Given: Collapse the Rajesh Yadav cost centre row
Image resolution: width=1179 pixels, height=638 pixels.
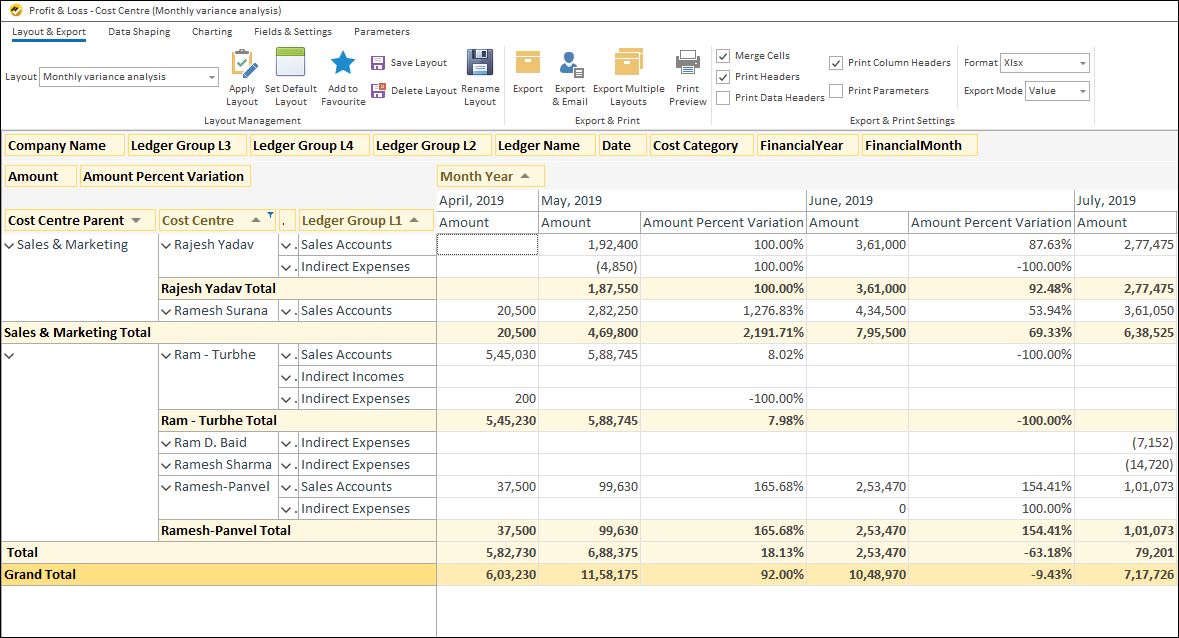Looking at the screenshot, I should [165, 244].
